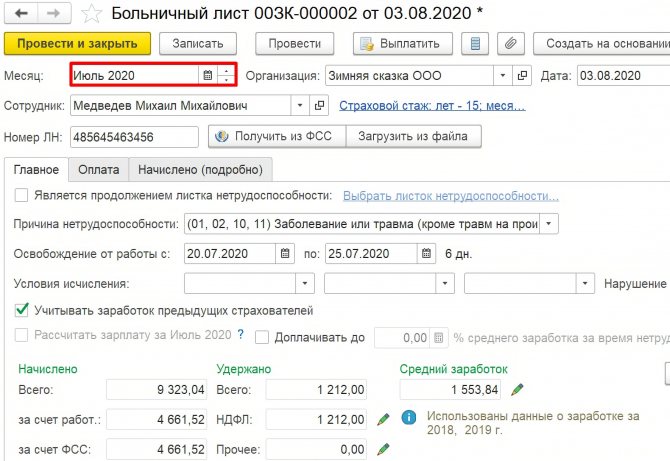This screenshot has width=670, height=461.
Task: Expand the Организация dropdown list
Action: coord(499,75)
